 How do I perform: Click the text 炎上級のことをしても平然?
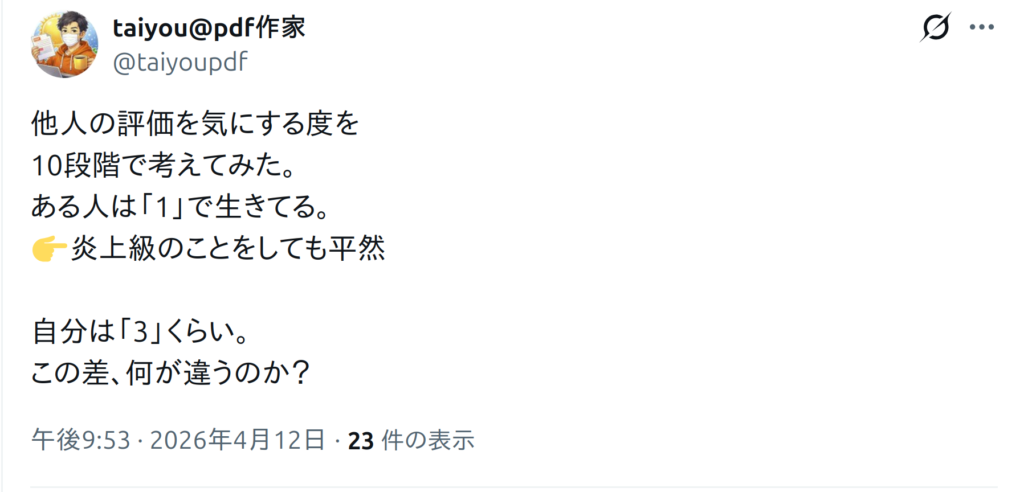pyautogui.click(x=228, y=249)
